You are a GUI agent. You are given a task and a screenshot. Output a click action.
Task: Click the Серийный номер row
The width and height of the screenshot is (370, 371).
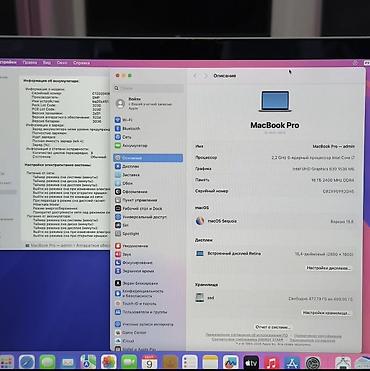click(x=275, y=191)
